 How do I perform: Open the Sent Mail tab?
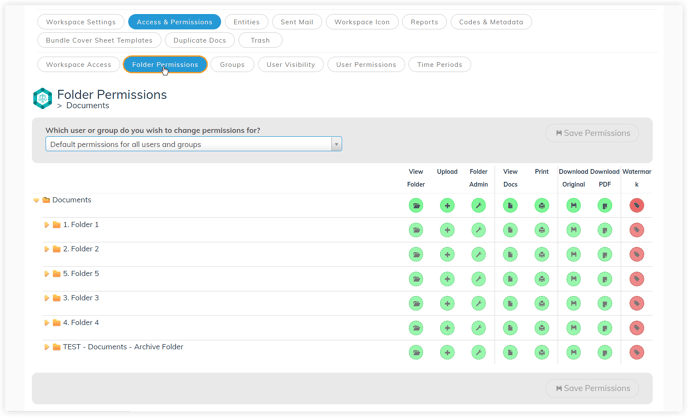click(x=297, y=22)
